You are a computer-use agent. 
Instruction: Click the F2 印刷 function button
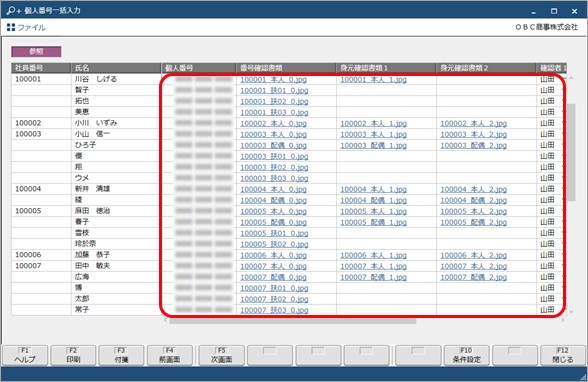pyautogui.click(x=73, y=355)
